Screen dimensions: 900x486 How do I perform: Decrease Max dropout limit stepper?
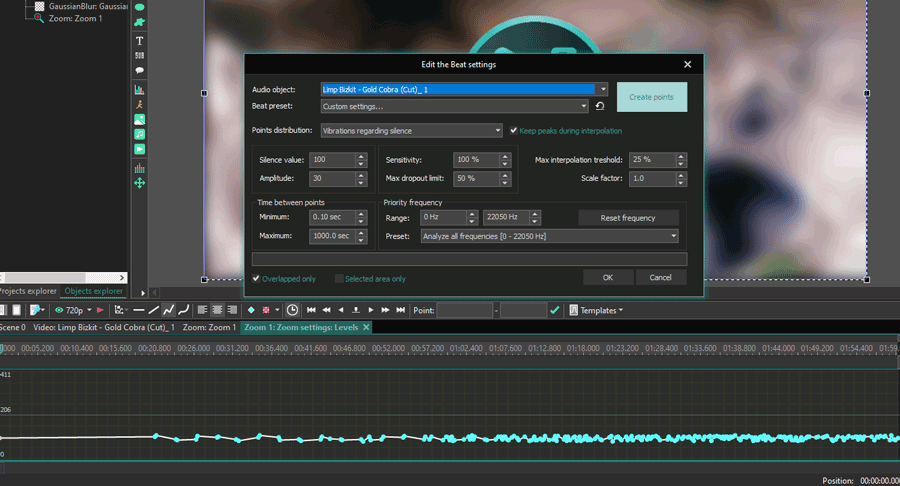(505, 182)
